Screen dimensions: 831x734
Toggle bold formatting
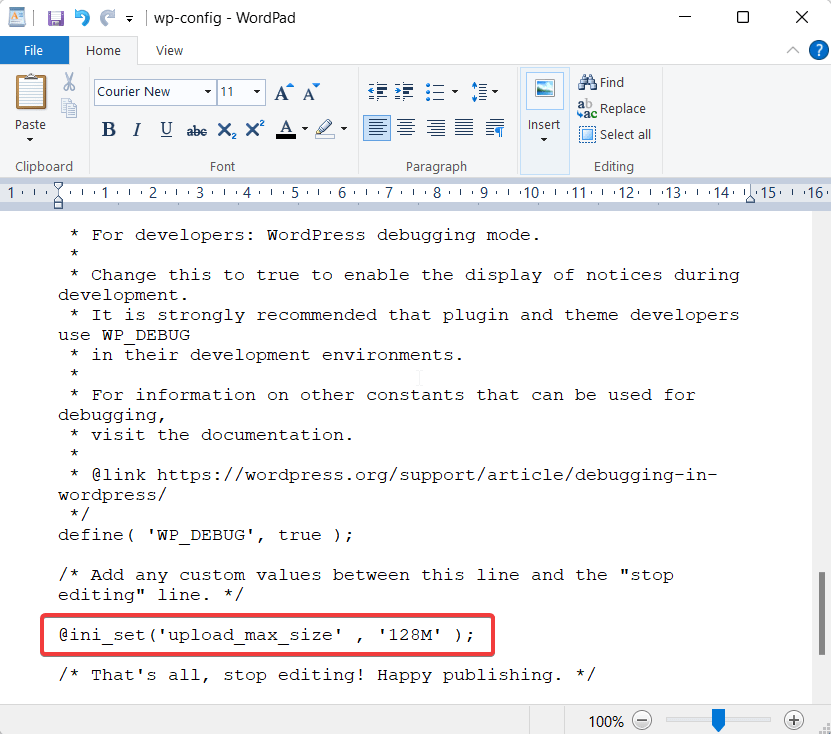pos(109,129)
